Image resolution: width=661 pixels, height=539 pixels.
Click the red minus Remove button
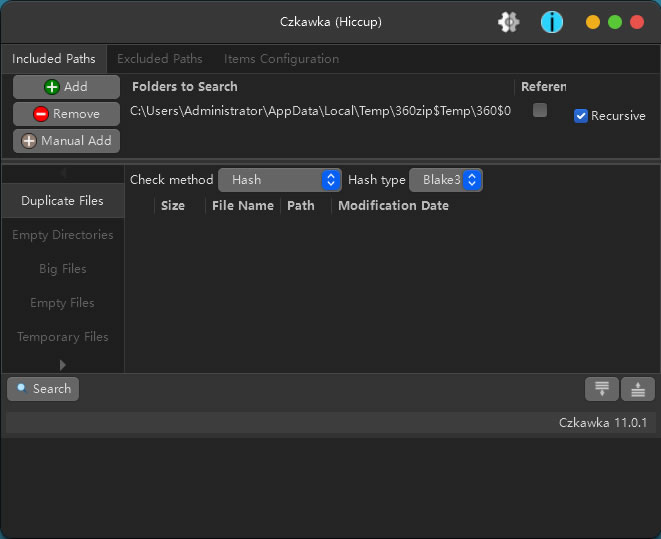click(x=66, y=114)
